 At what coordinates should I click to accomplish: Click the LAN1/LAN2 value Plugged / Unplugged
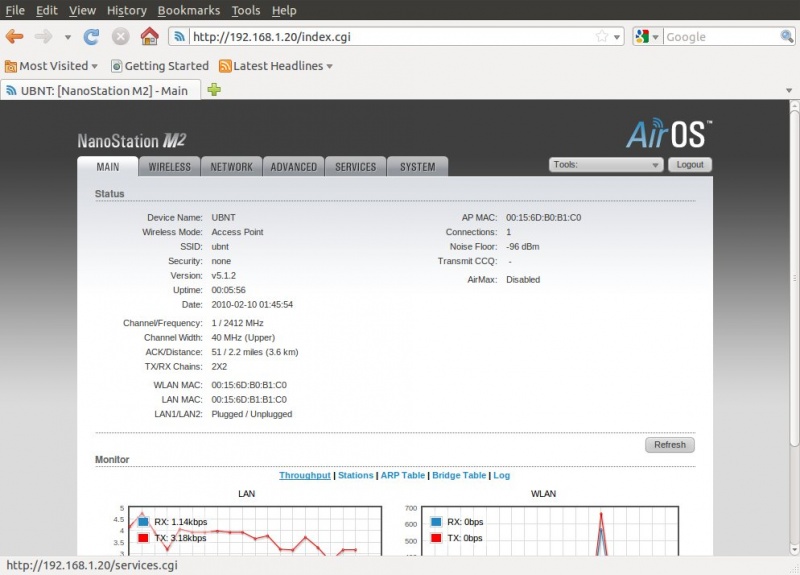(252, 414)
